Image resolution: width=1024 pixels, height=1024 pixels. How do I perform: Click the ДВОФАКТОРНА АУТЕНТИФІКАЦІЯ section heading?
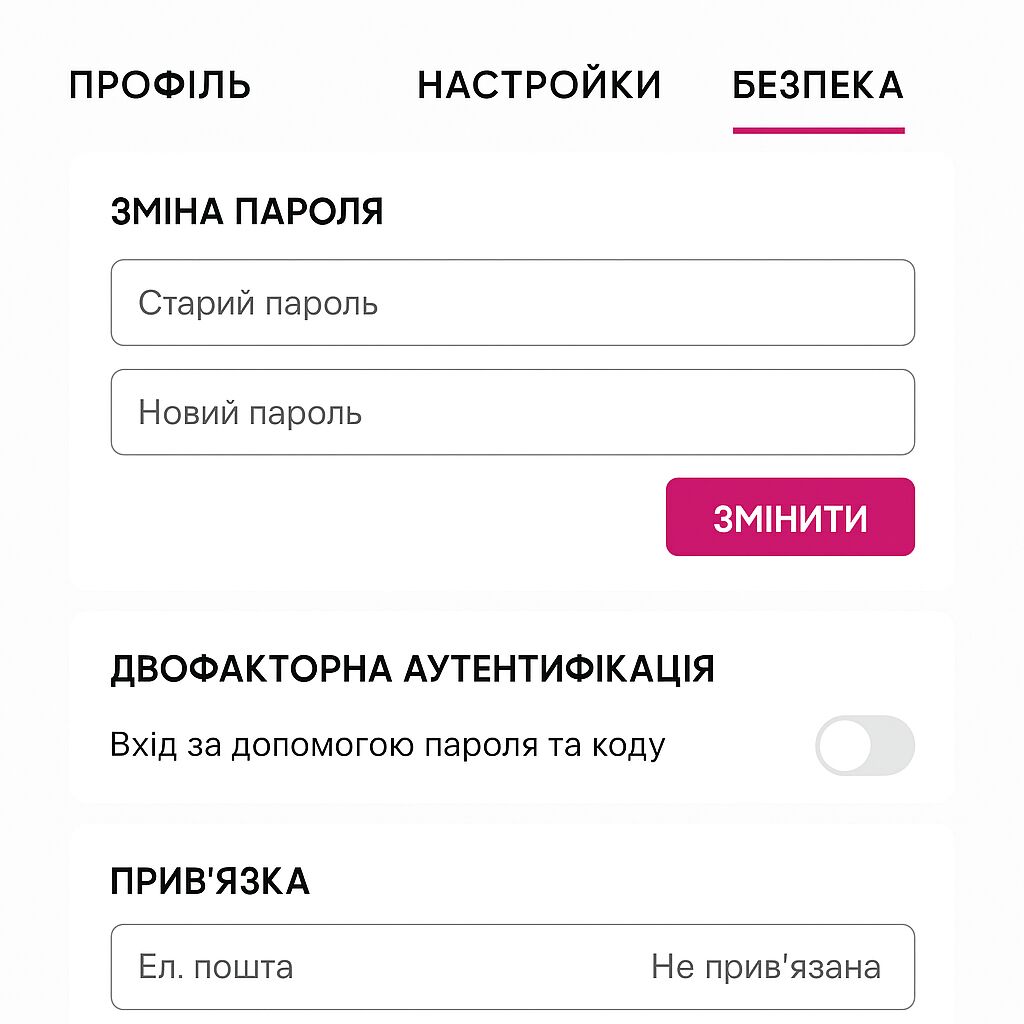click(x=415, y=670)
